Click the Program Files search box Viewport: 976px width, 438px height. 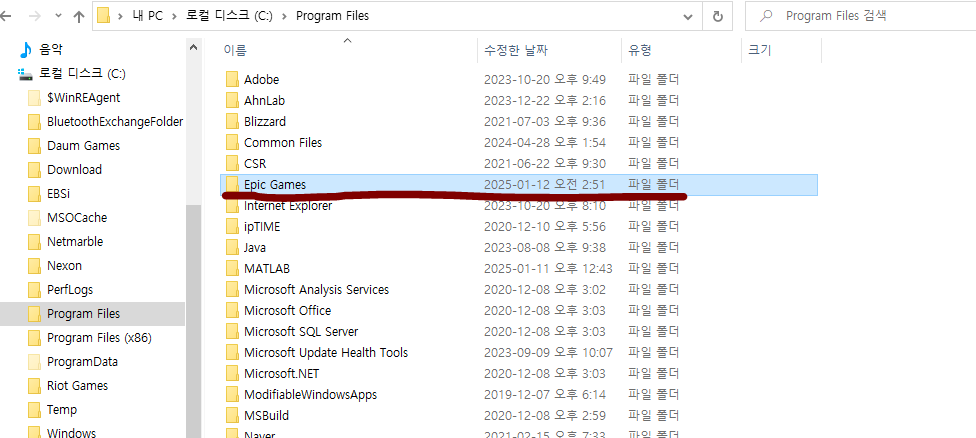(860, 16)
